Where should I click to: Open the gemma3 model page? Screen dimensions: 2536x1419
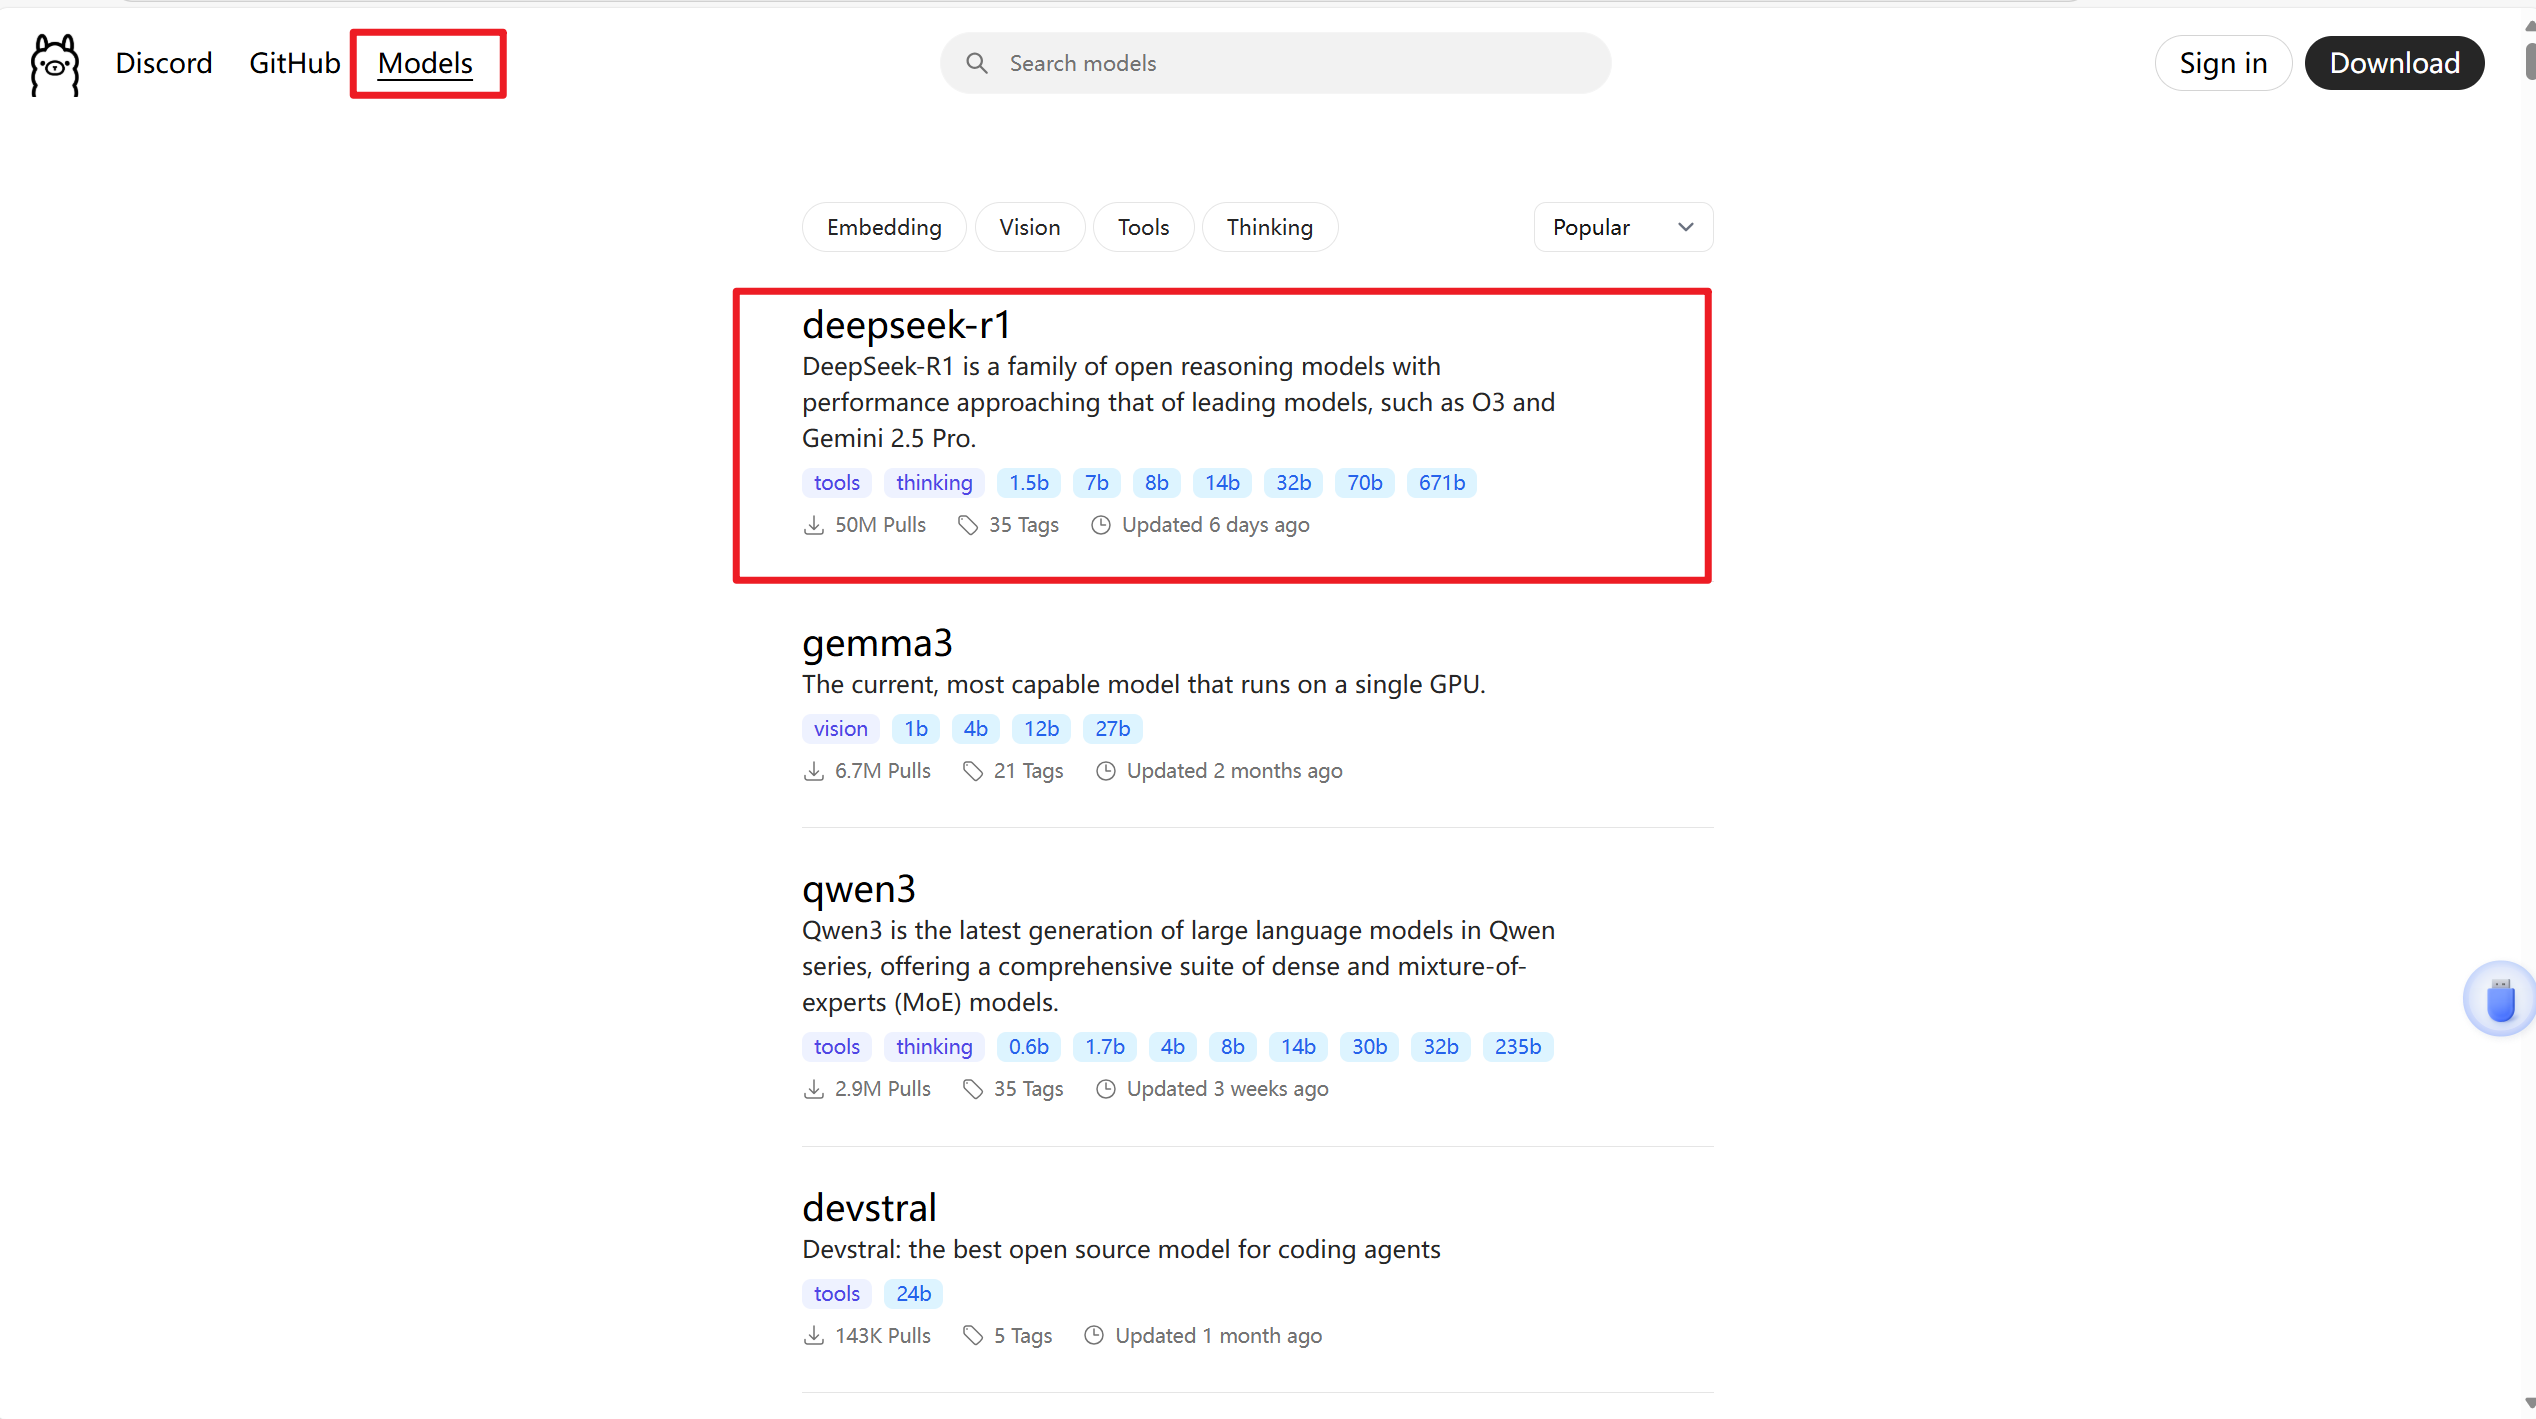tap(877, 643)
